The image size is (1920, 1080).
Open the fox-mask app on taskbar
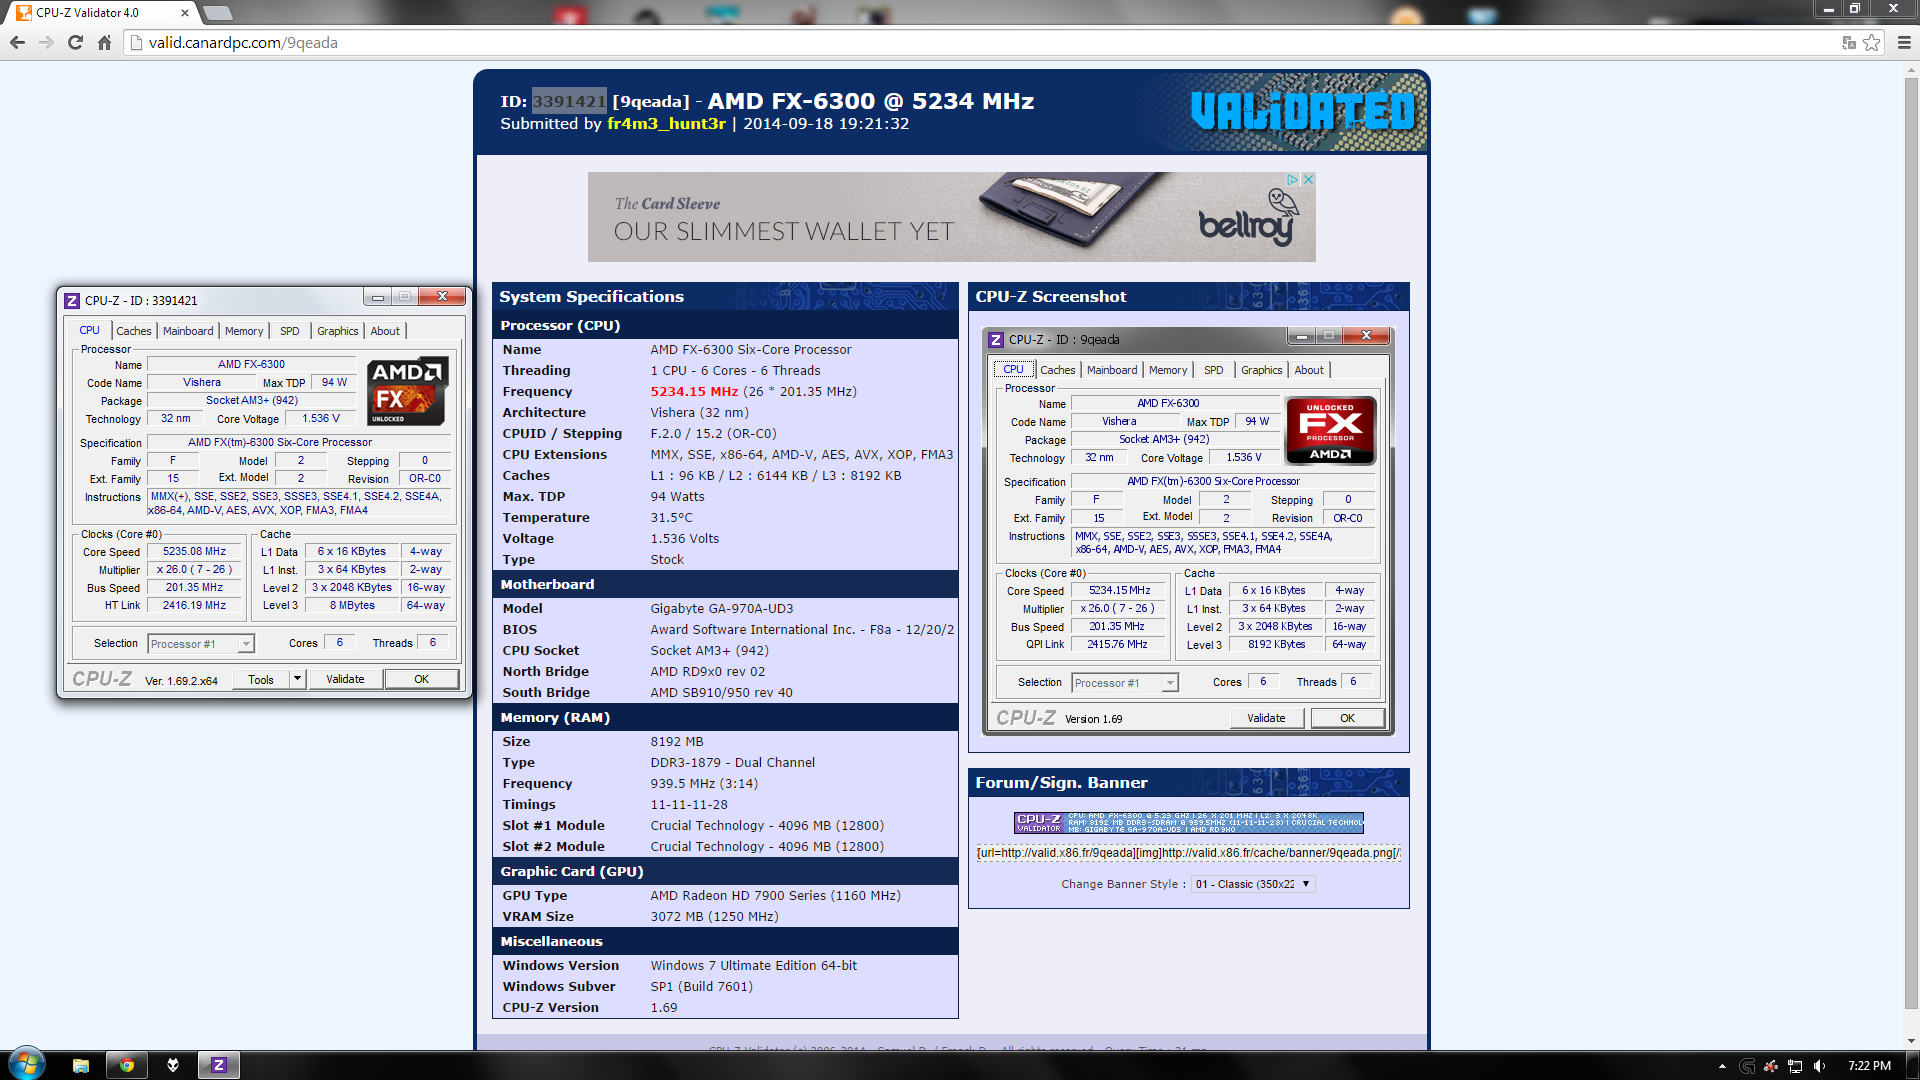pyautogui.click(x=173, y=1065)
